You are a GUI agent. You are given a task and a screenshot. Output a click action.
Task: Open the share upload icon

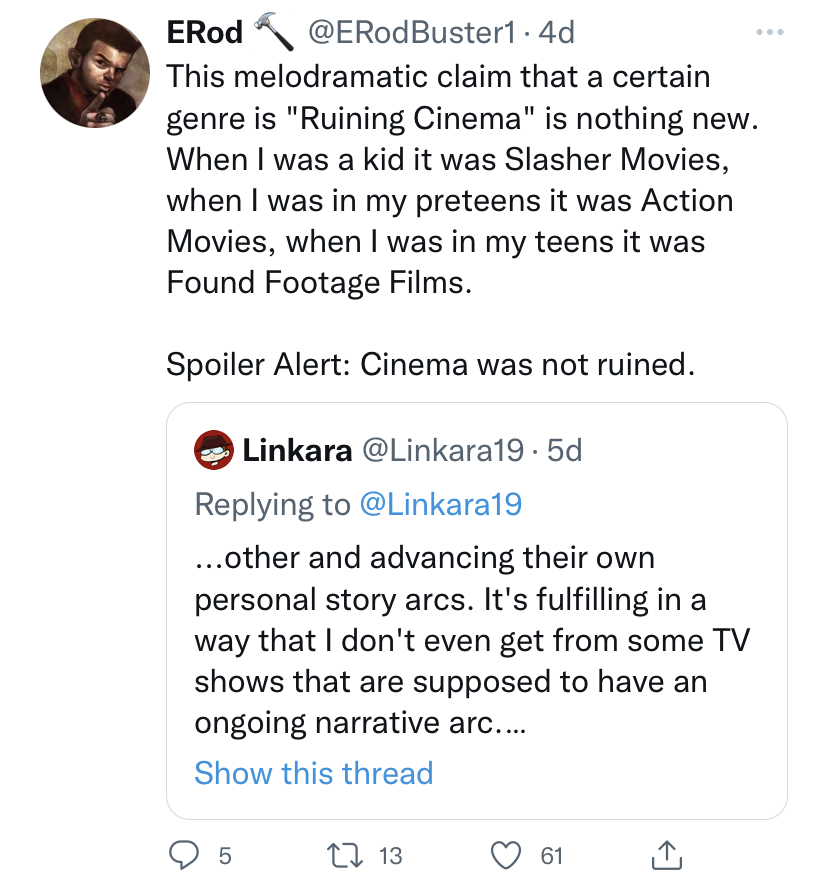click(x=666, y=855)
